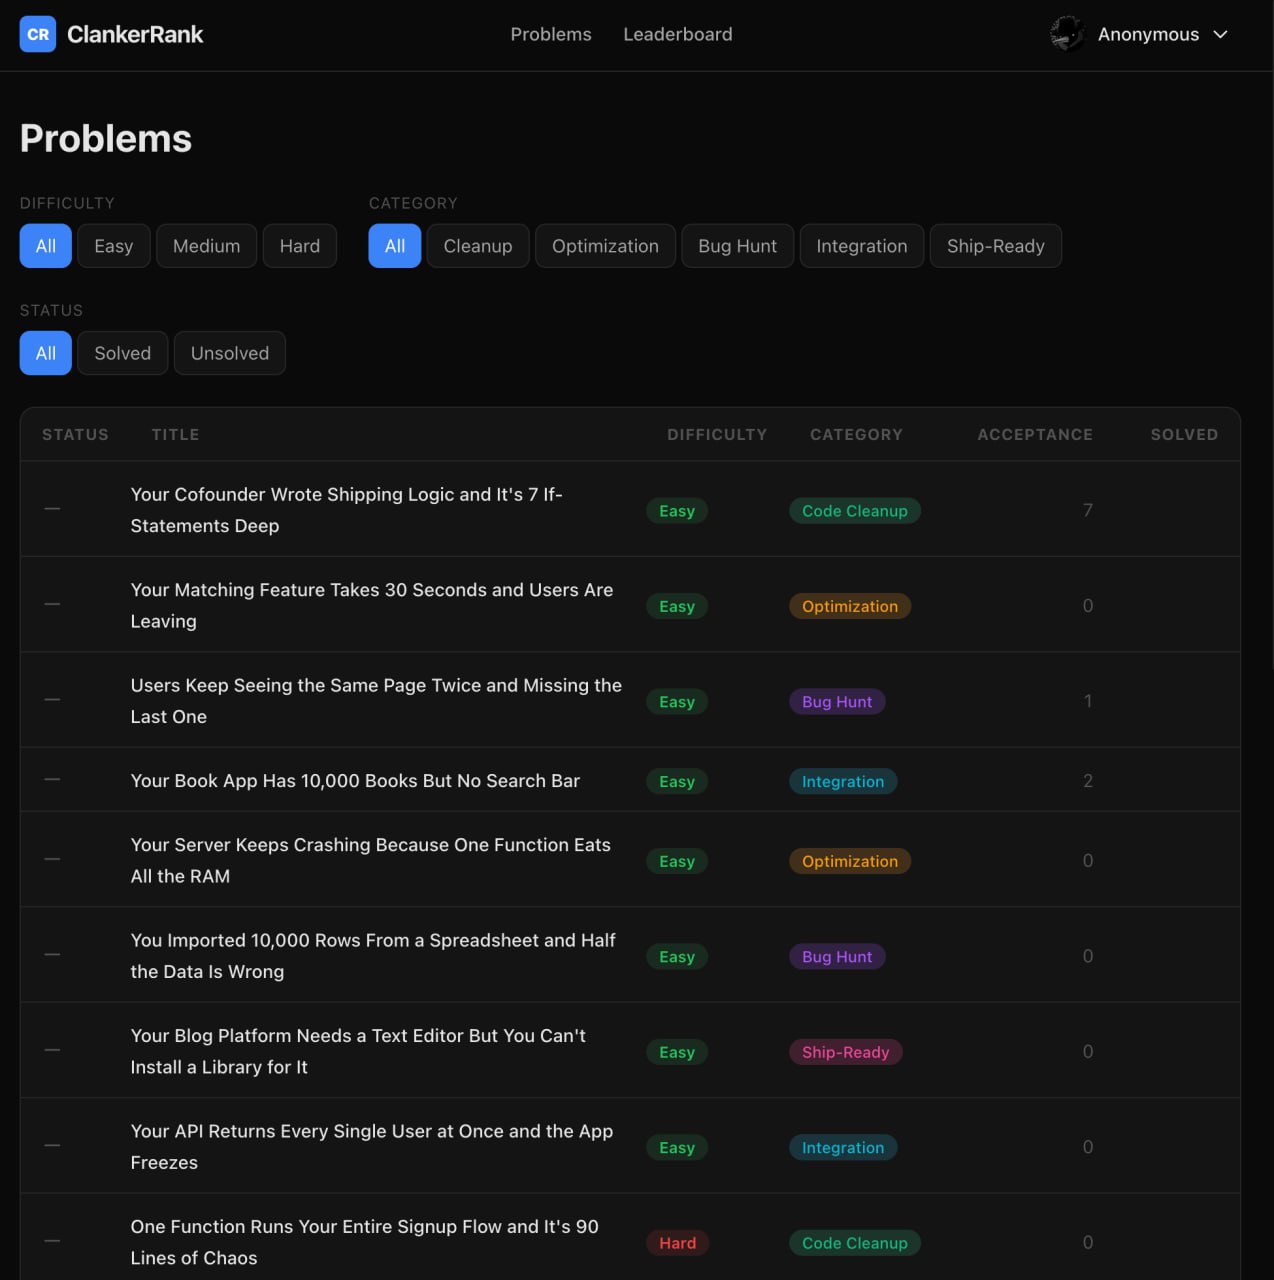
Task: Click Bug Hunt tag in Same Page Twice row
Action: click(x=837, y=702)
